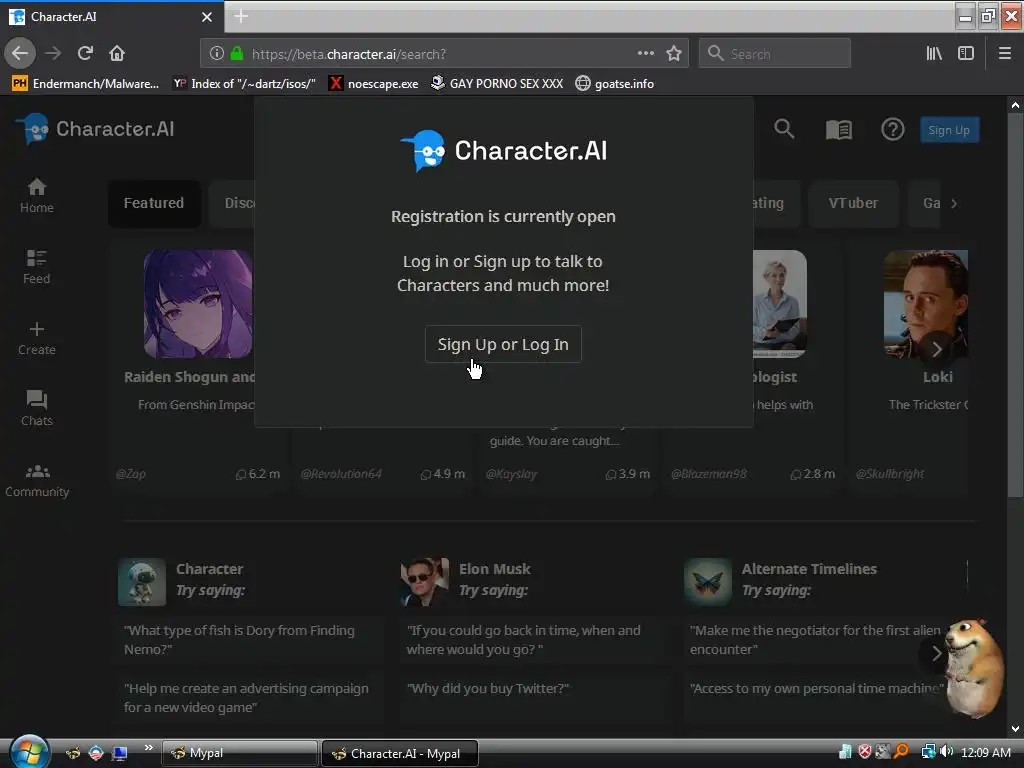Click the browser Search input field
The width and height of the screenshot is (1024, 768).
(x=775, y=54)
